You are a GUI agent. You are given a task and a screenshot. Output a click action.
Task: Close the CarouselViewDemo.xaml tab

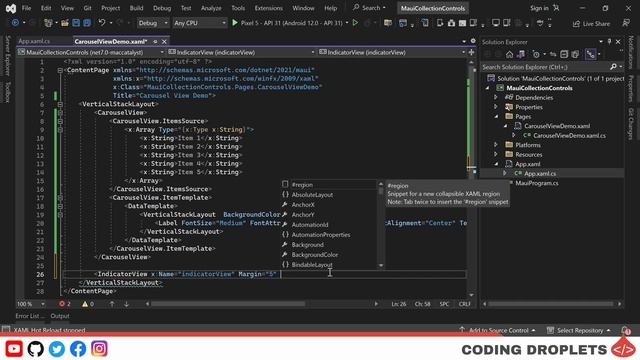point(164,42)
